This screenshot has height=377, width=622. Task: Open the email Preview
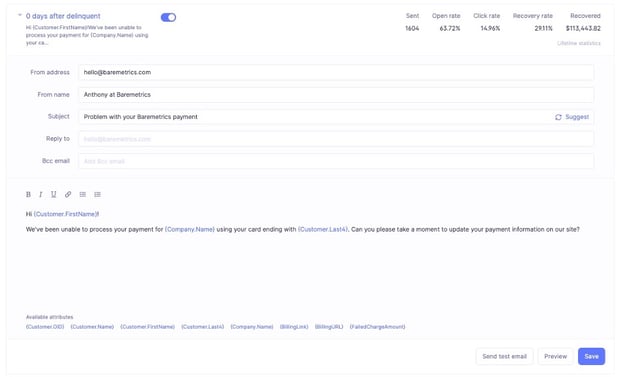(x=555, y=356)
